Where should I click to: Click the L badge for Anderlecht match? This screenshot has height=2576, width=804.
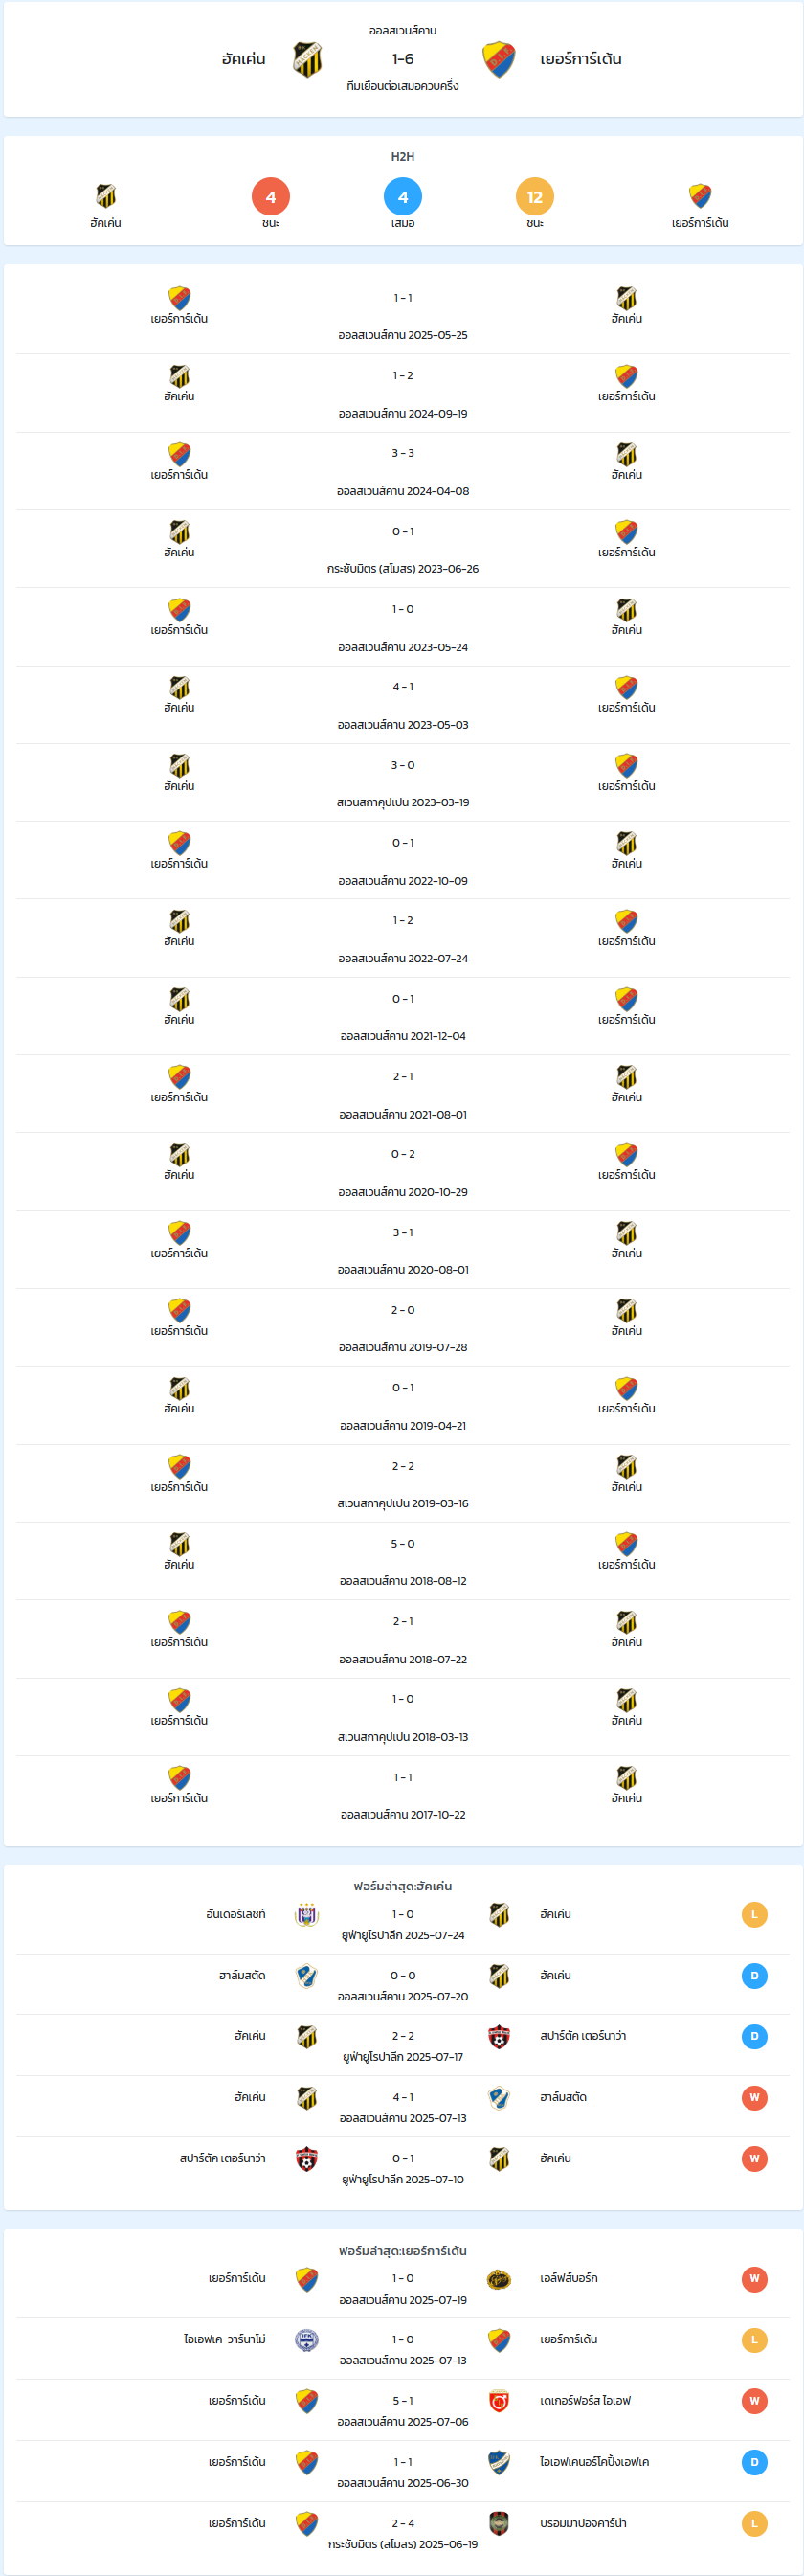click(x=754, y=1914)
